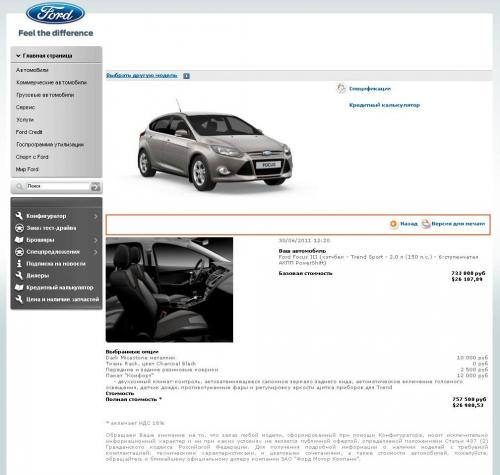Click the magnifier icon left of search field
Screen dimensions: 500x475
pos(19,186)
